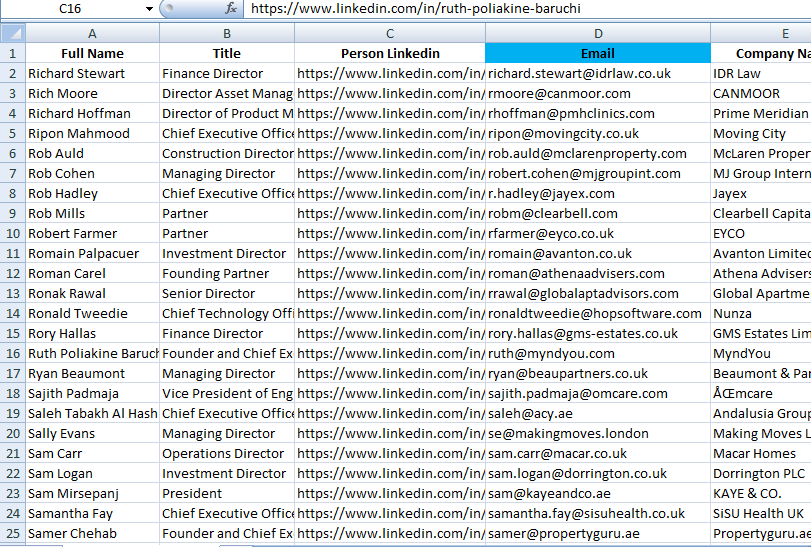
Task: Select row 1 header
Action: (x=13, y=54)
